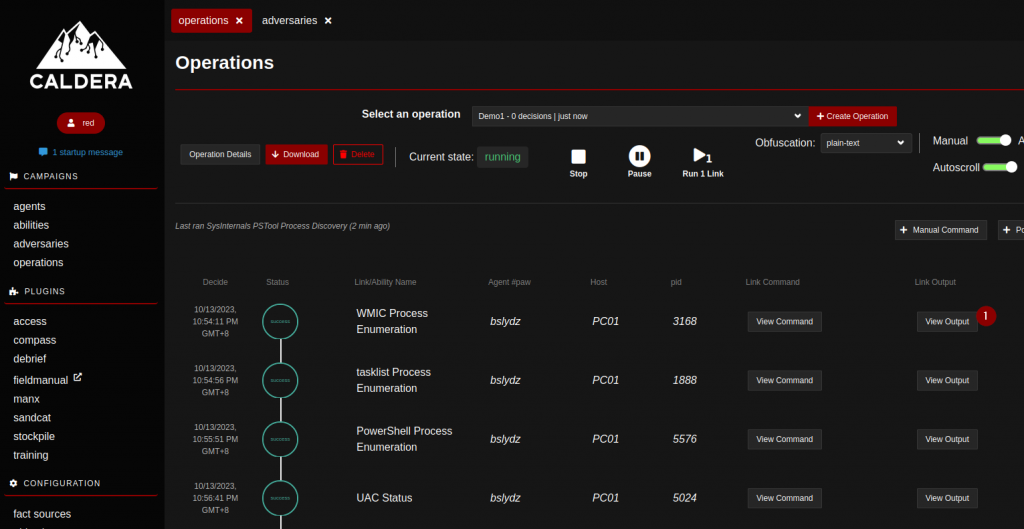Download the operation report
The image size is (1024, 529).
(296, 155)
